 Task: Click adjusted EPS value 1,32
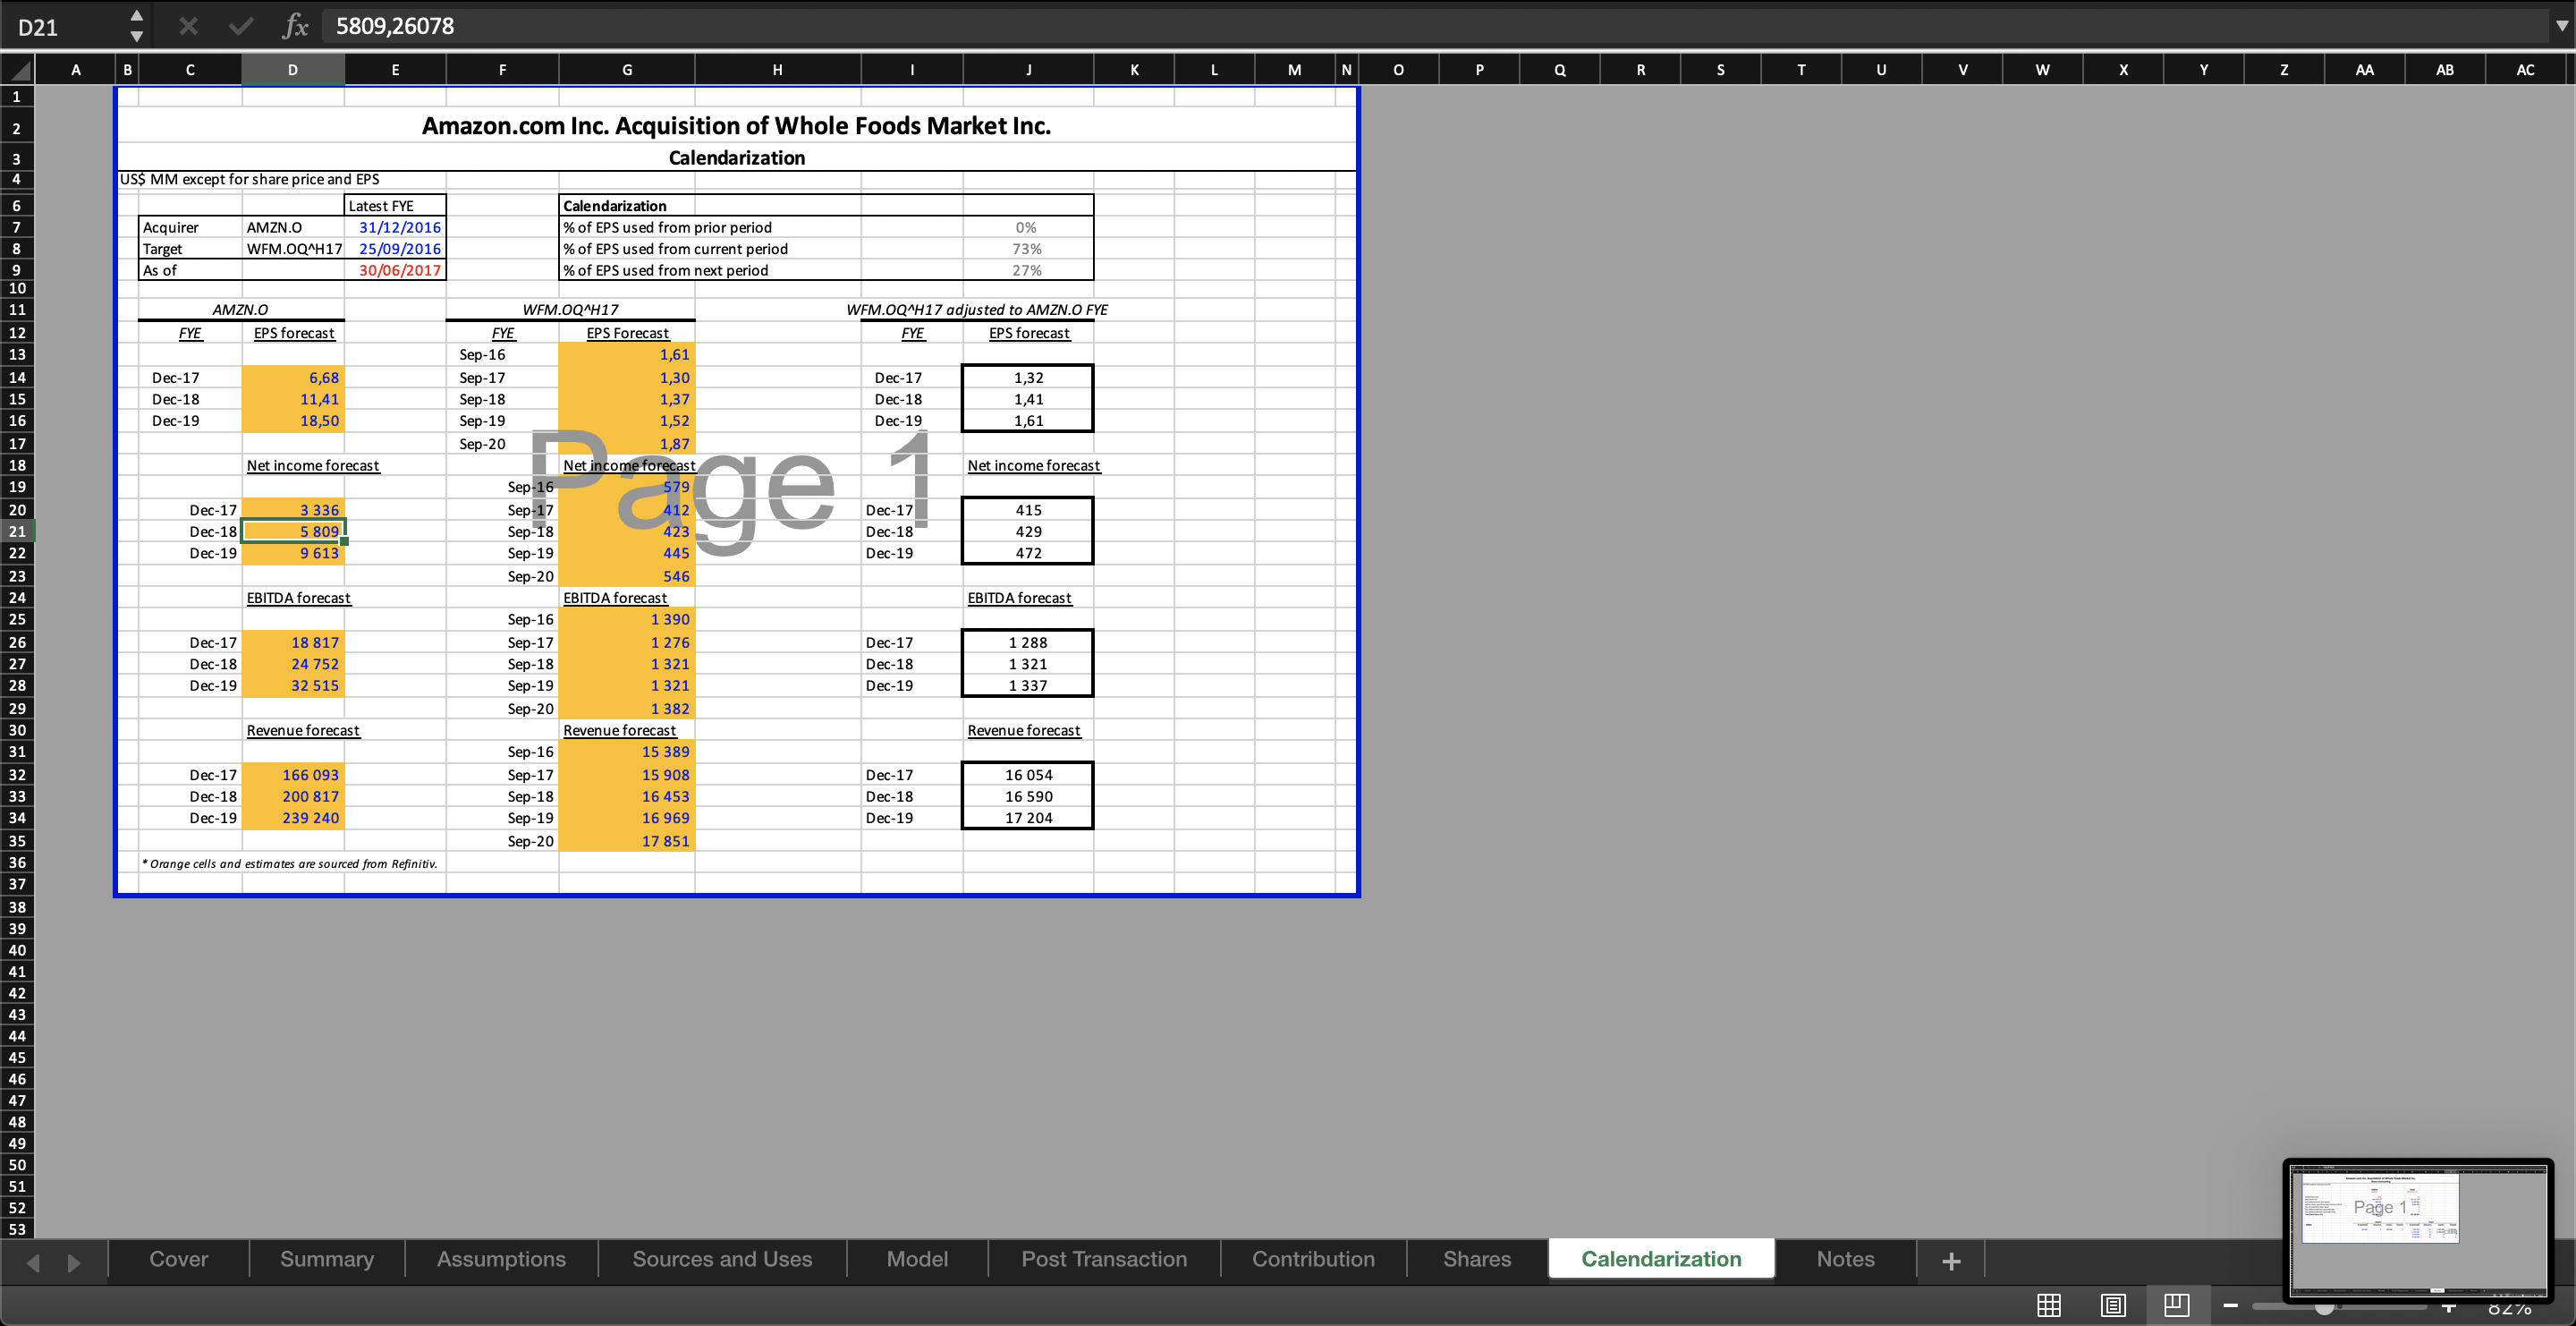pos(1028,377)
